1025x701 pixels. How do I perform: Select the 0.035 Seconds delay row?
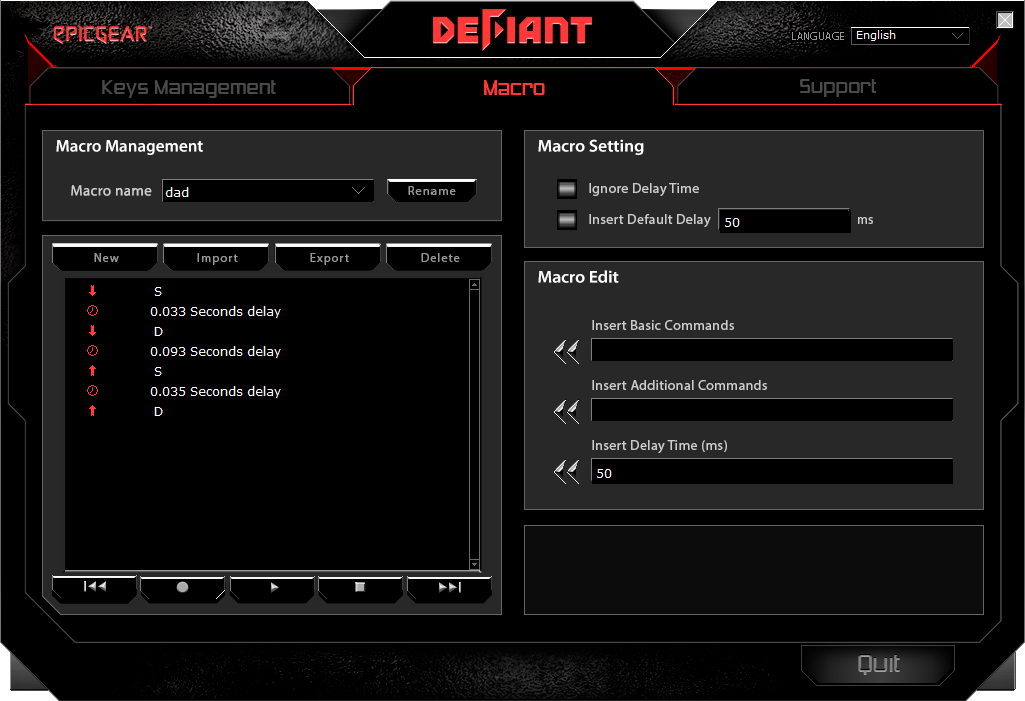[x=267, y=391]
